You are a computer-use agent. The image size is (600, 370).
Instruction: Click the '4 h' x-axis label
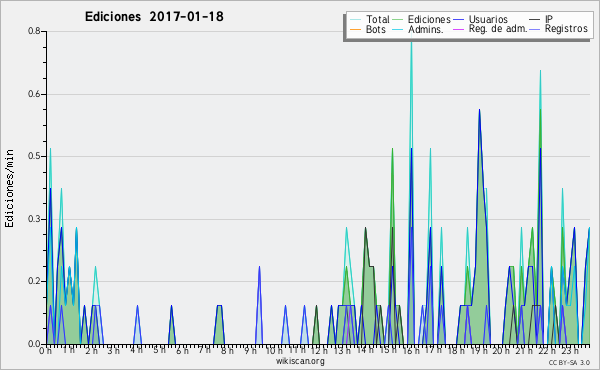click(136, 350)
